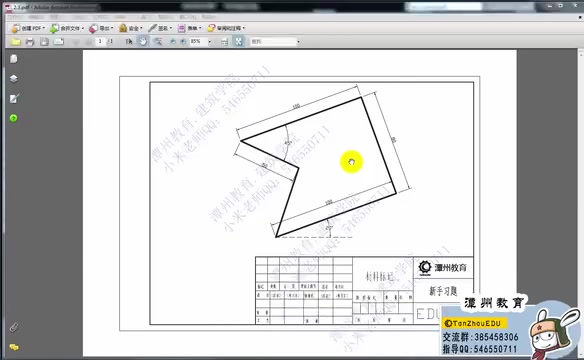Open the Create PDF dropdown
584x360 pixels.
pos(28,28)
